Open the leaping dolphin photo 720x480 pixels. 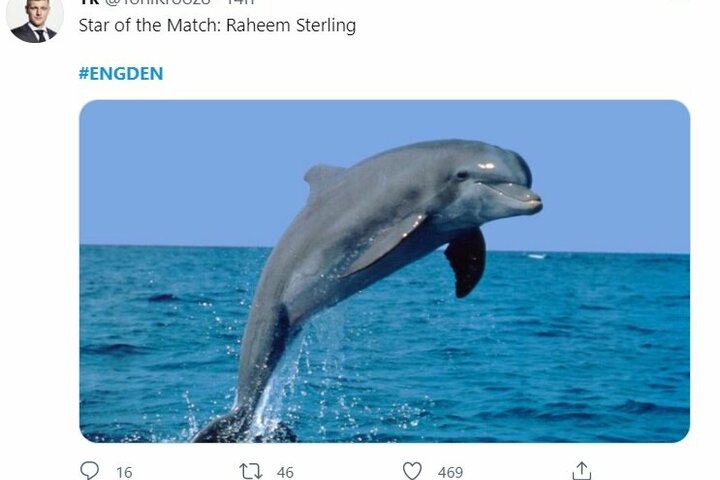[x=384, y=271]
